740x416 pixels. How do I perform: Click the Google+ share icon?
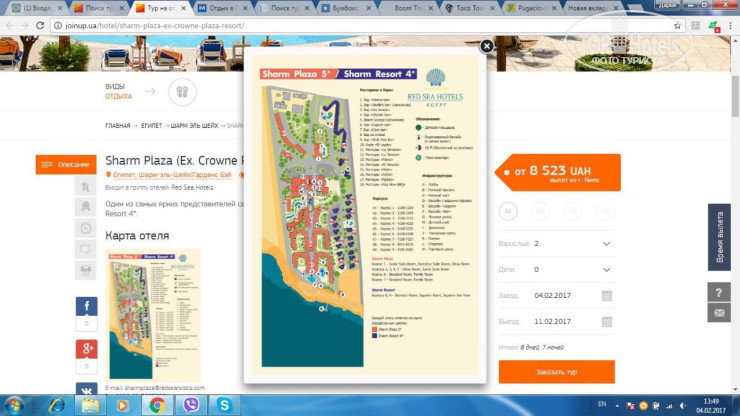(x=86, y=349)
